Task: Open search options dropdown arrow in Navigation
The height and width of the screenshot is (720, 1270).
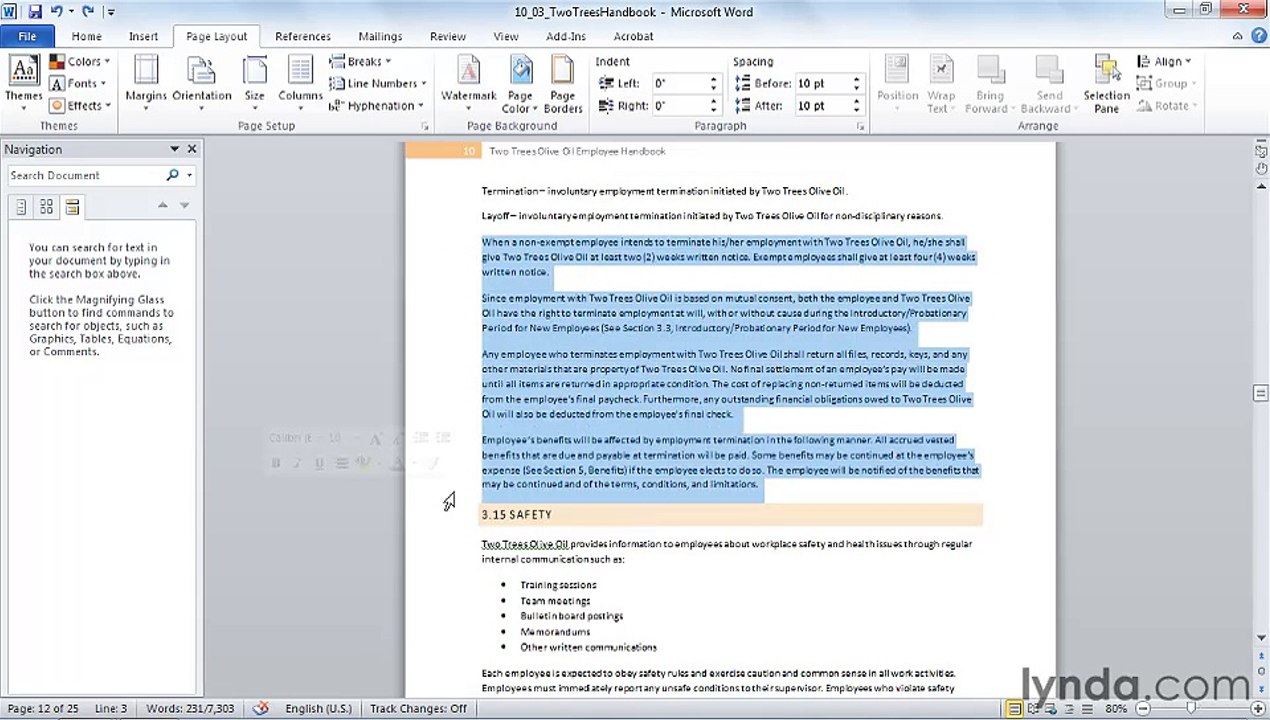Action: [189, 175]
